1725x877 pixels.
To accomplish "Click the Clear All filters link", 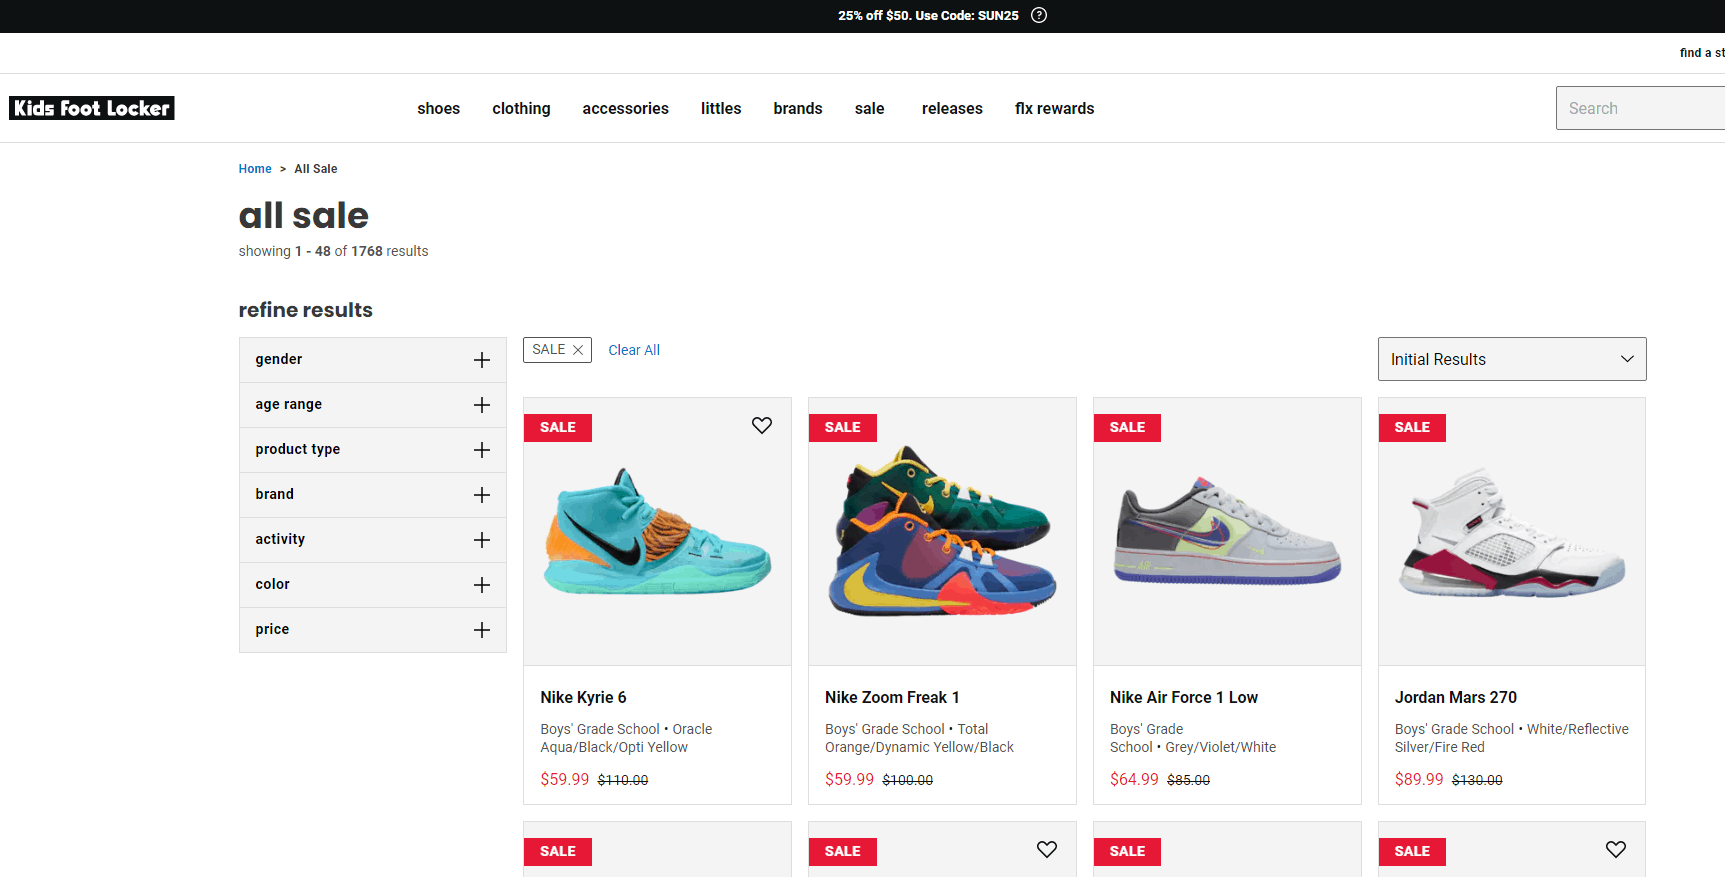I will 634,350.
